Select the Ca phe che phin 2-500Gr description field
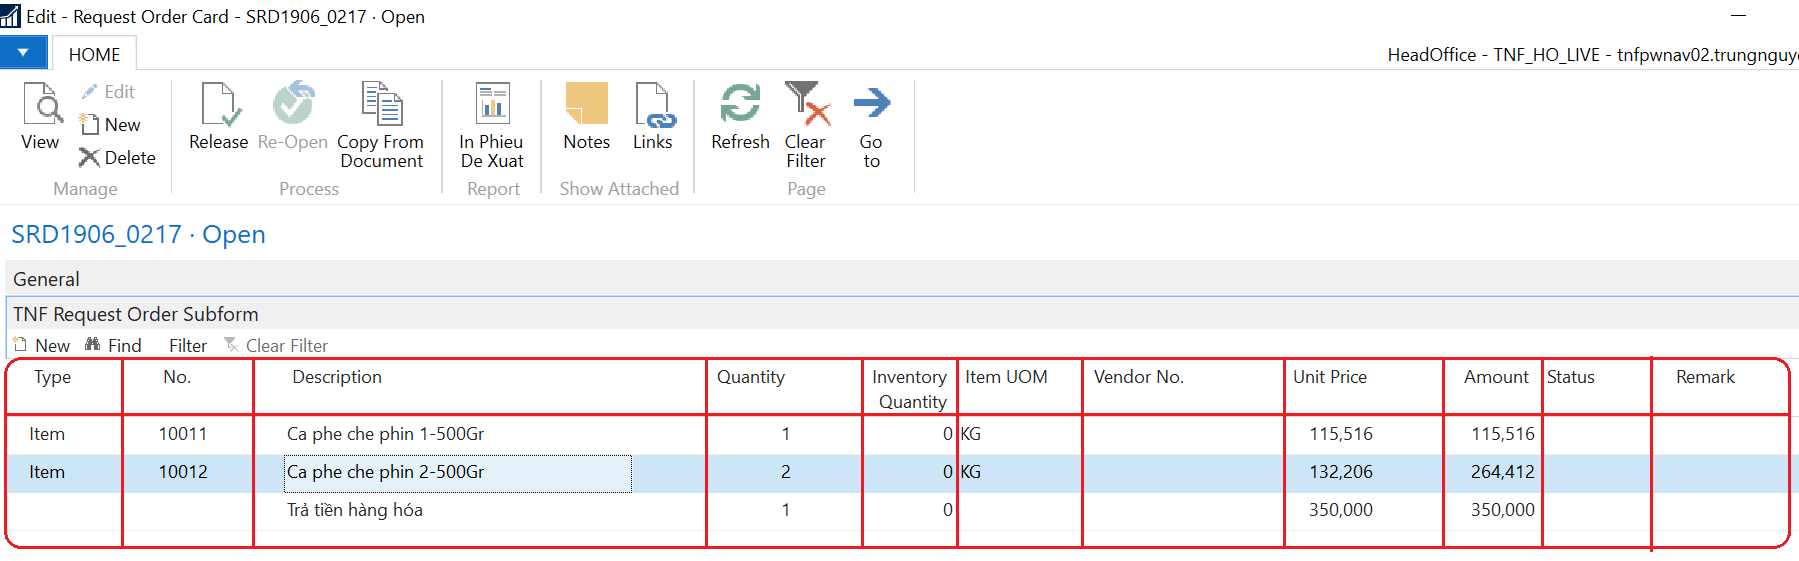Image resolution: width=1799 pixels, height=561 pixels. tap(458, 473)
